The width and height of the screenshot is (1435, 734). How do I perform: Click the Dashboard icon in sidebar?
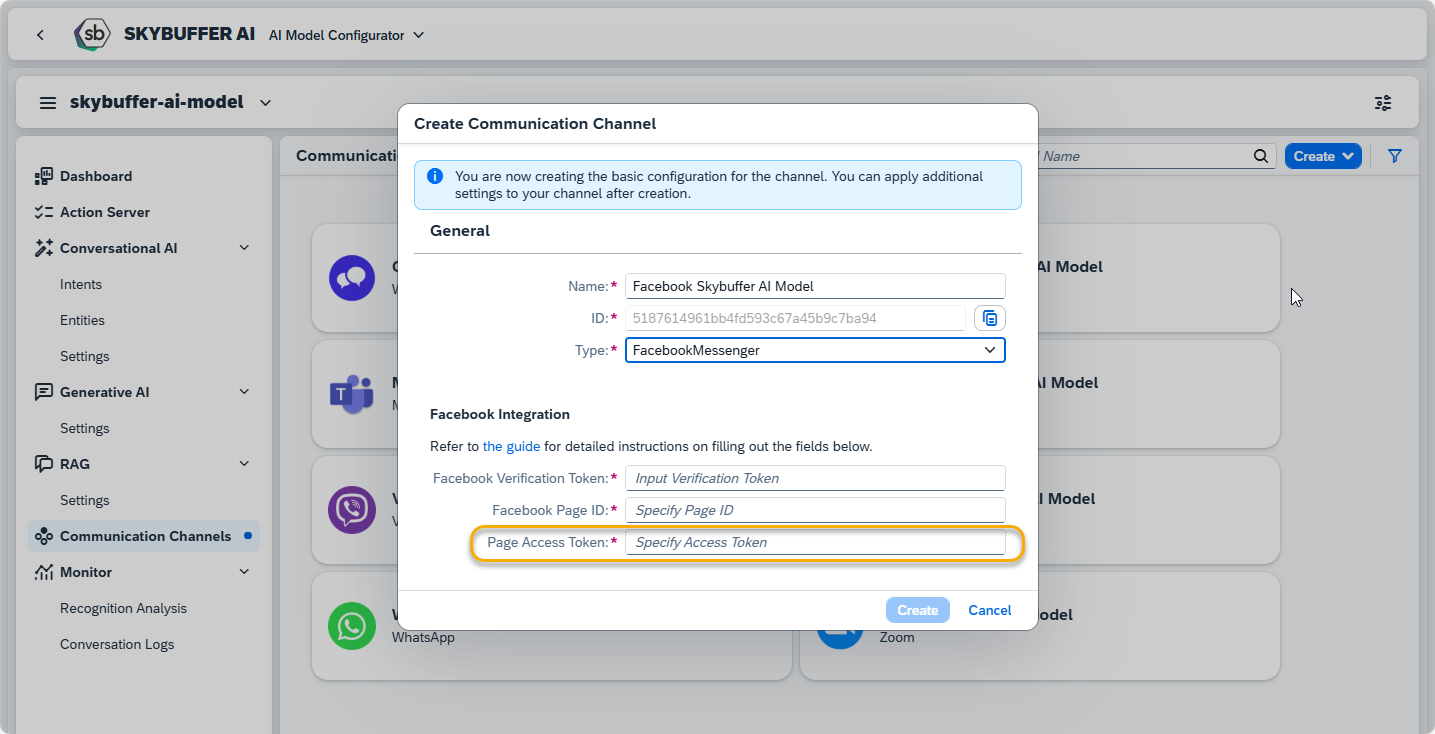coord(43,176)
